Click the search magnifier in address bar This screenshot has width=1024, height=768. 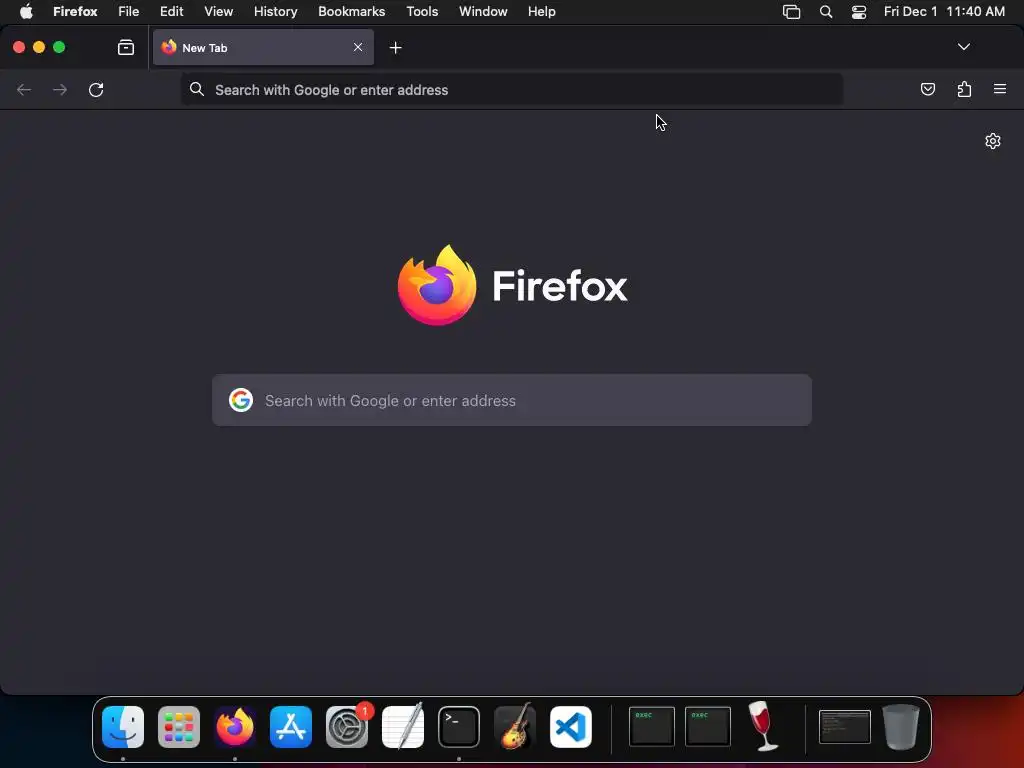[197, 89]
